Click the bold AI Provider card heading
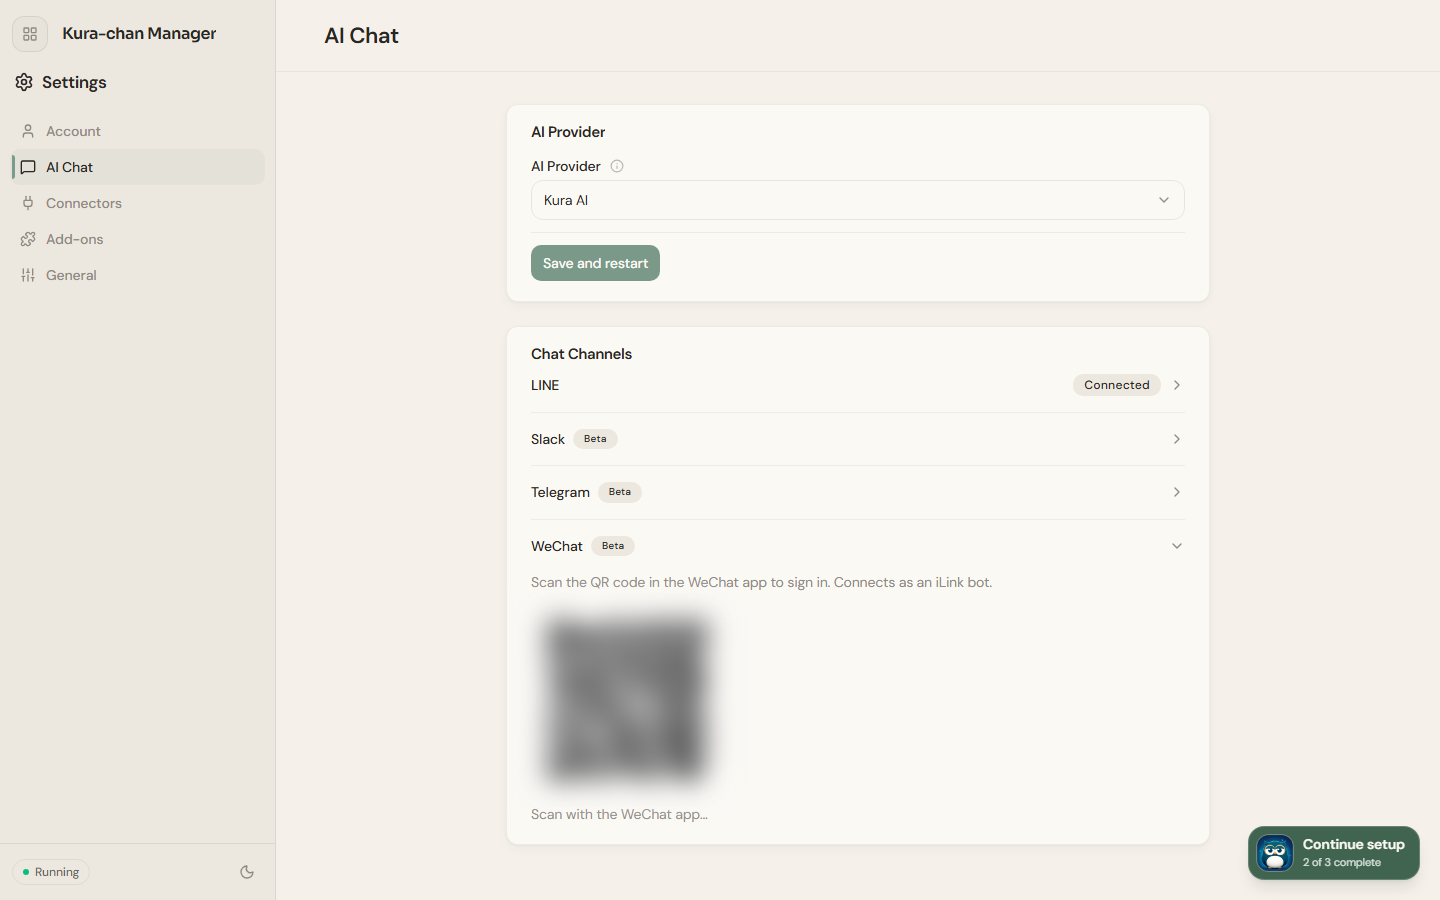The width and height of the screenshot is (1440, 900). pos(568,132)
